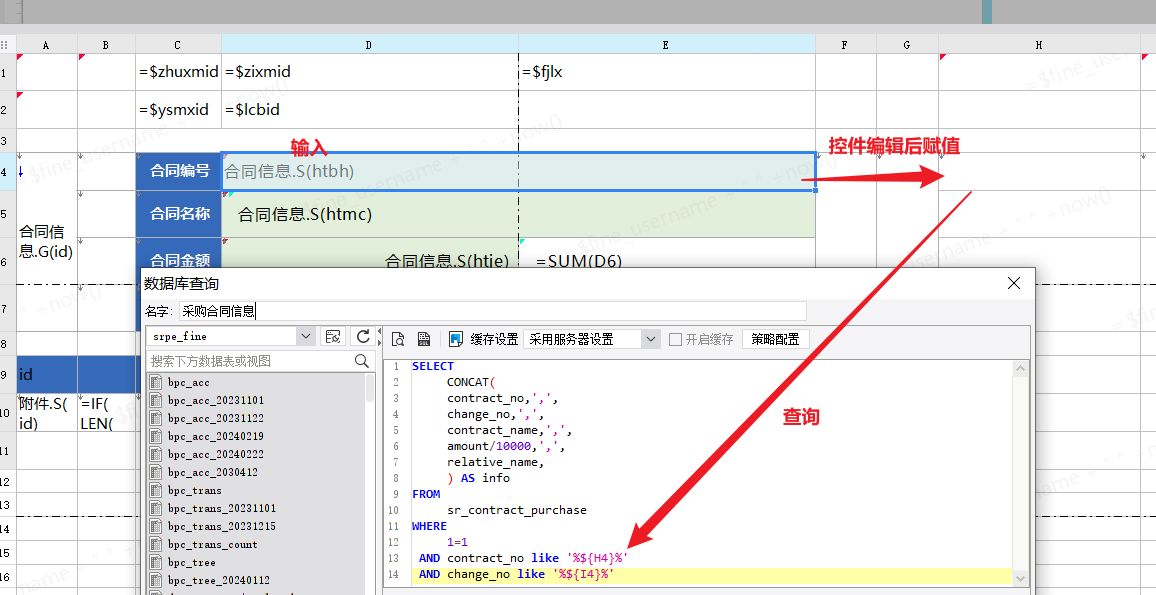Viewport: 1156px width, 595px height.
Task: Click the 合同名称 label cell
Action: pos(179,214)
